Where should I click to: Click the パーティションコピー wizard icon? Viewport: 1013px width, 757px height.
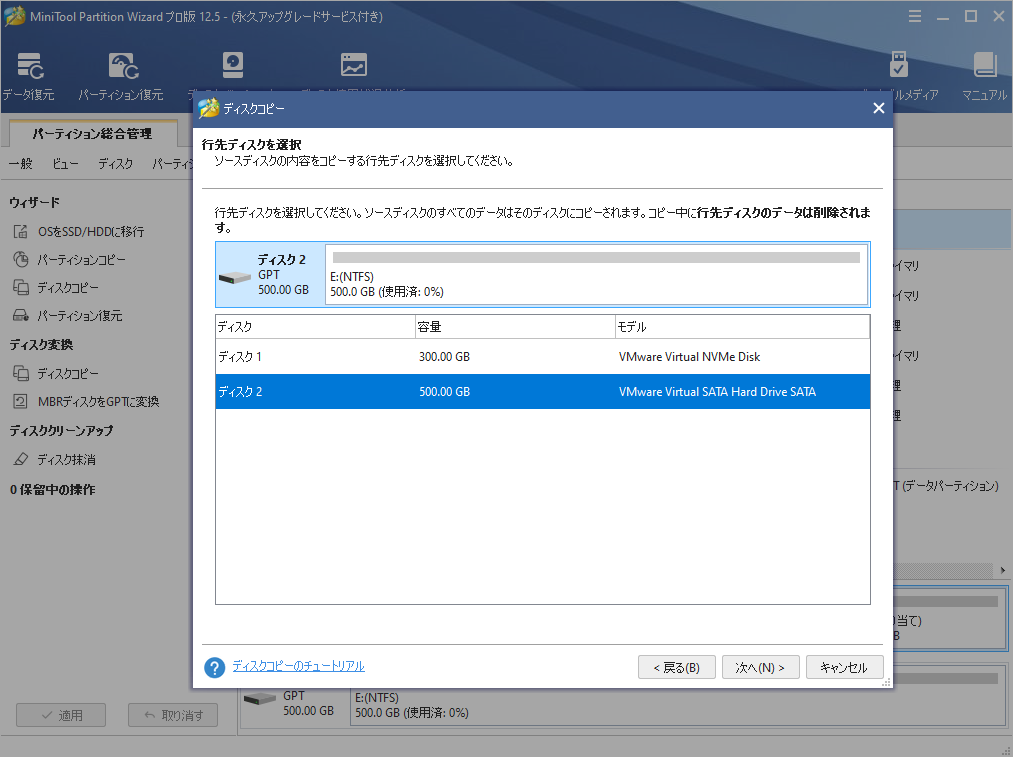click(21, 260)
